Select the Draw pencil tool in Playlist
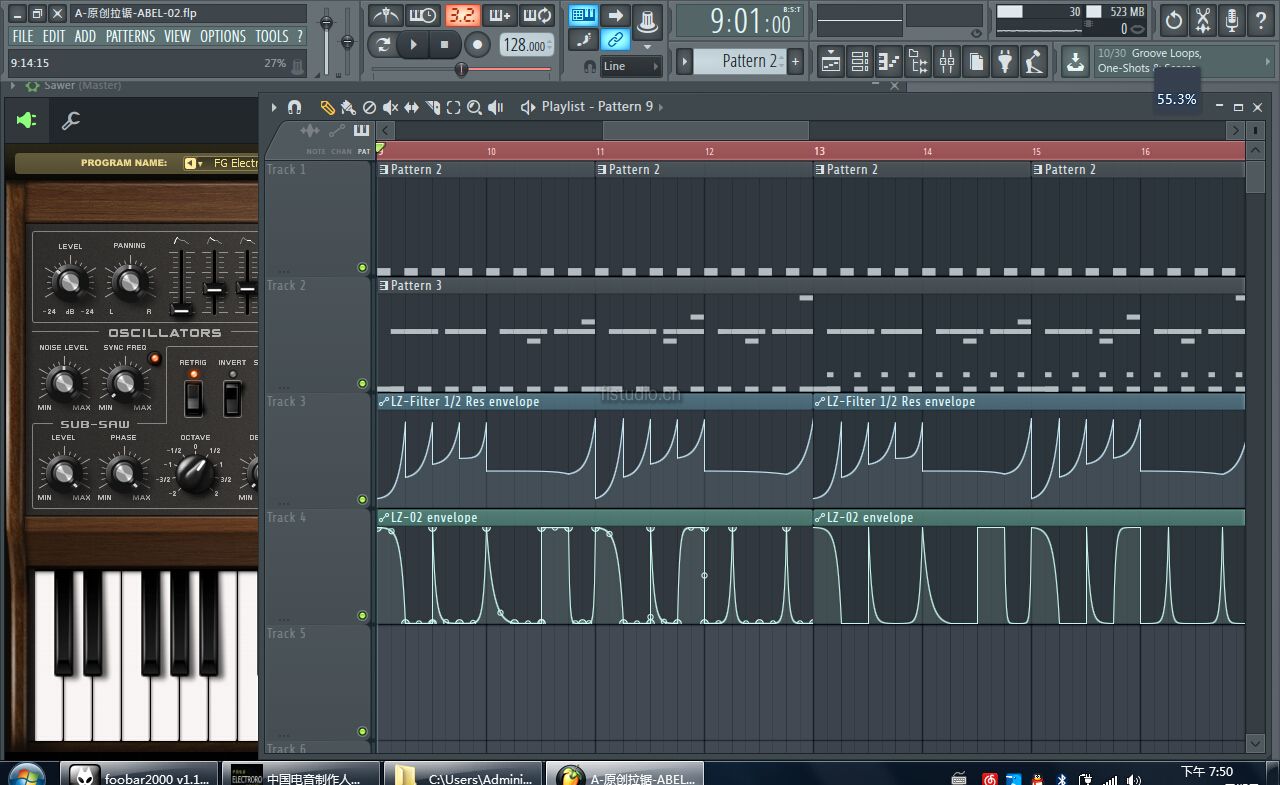The image size is (1280, 785). tap(327, 107)
